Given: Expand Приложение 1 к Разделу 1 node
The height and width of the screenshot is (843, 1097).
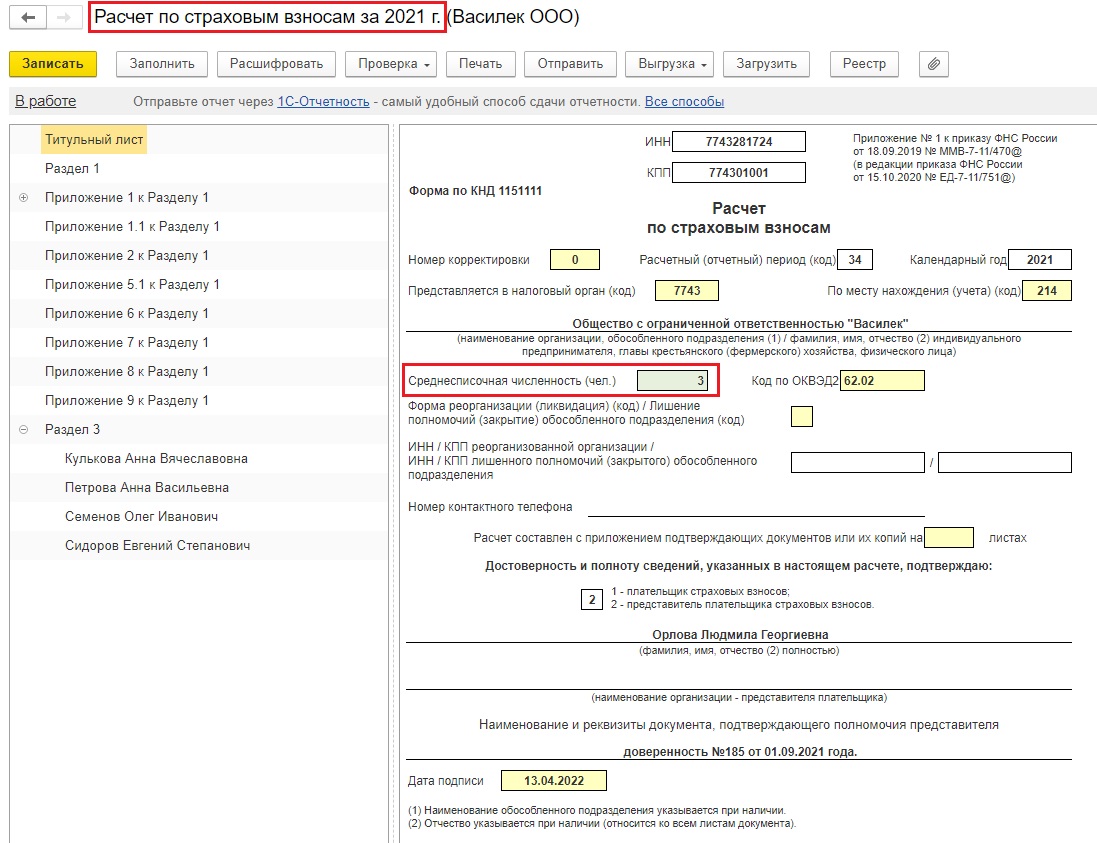Looking at the screenshot, I should (x=23, y=198).
